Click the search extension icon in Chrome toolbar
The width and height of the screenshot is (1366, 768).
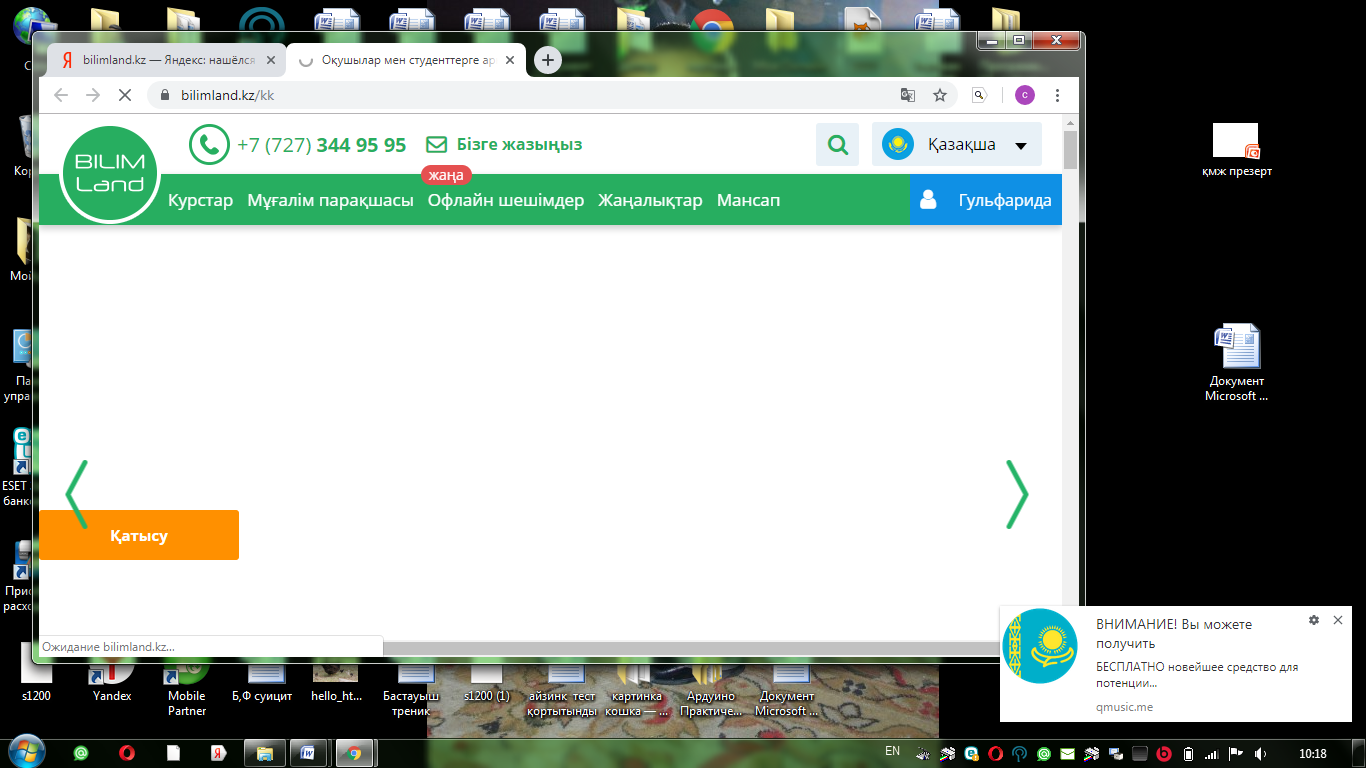click(980, 95)
